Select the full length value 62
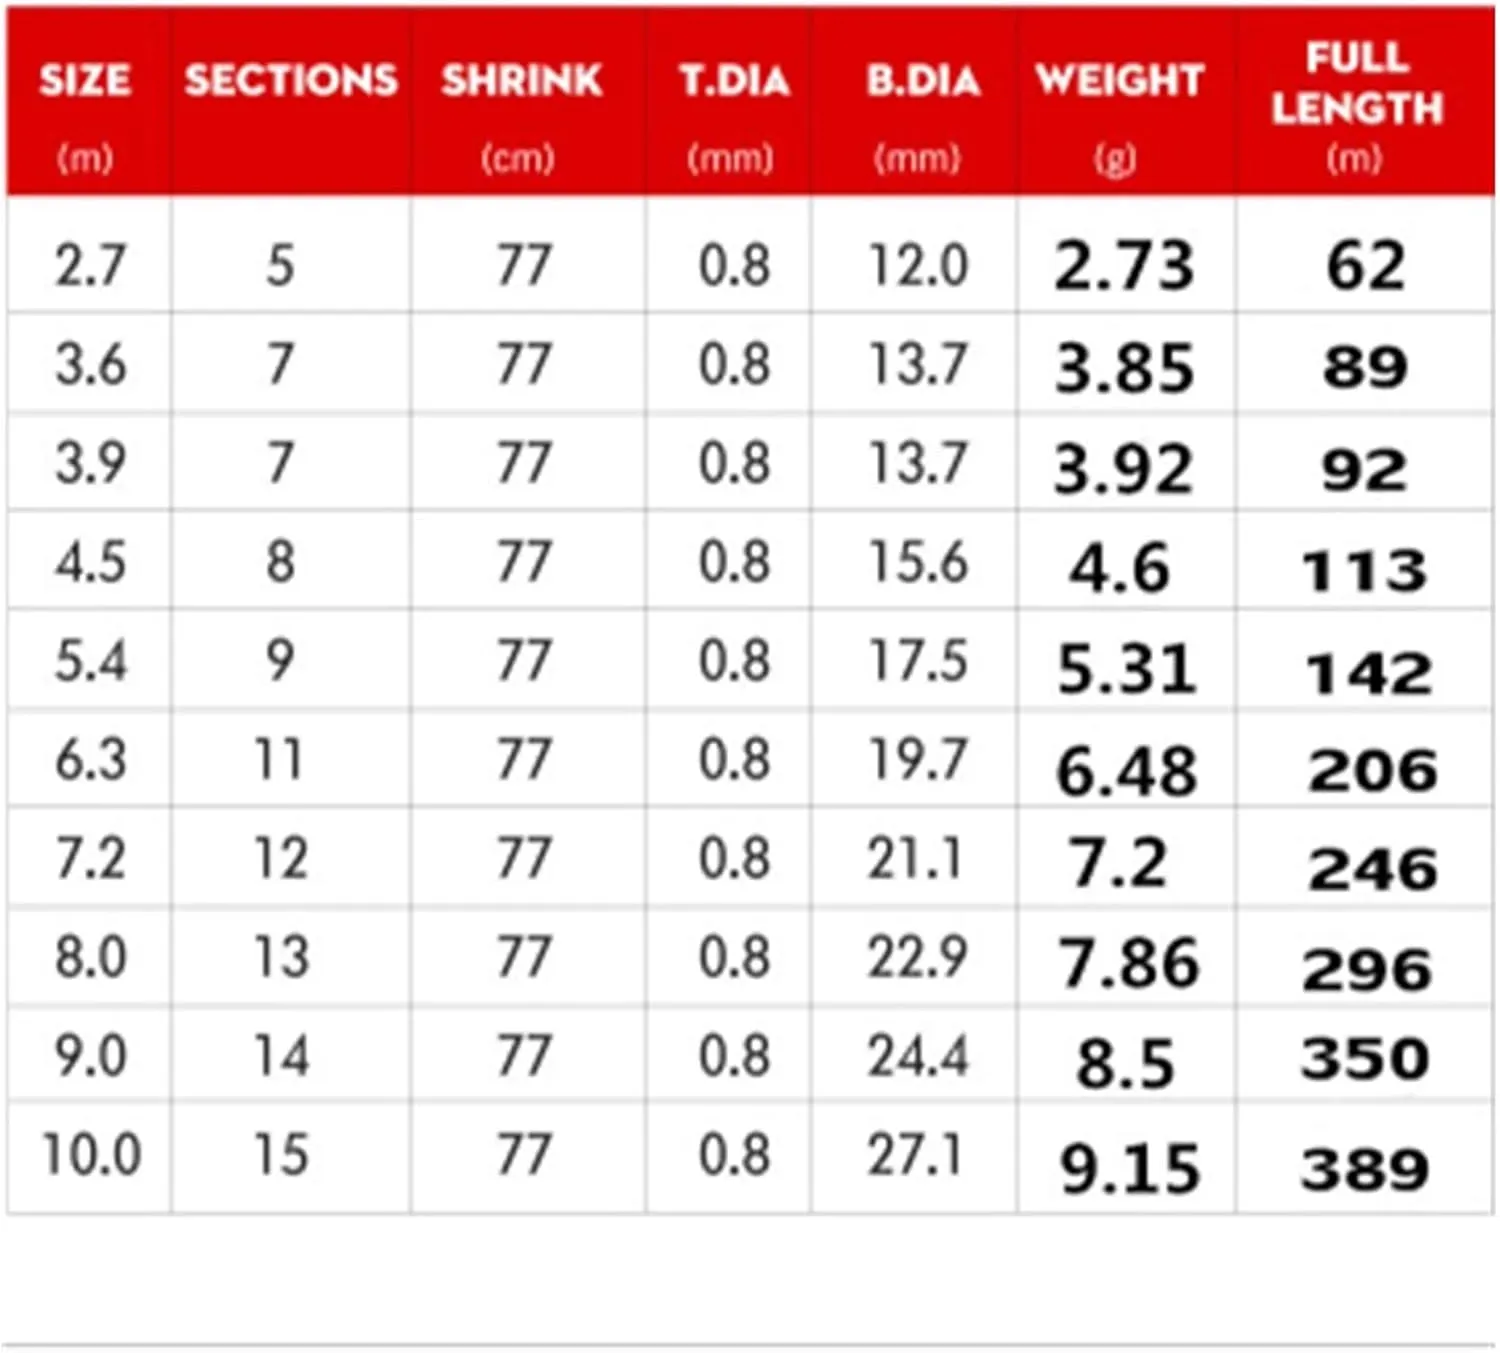The image size is (1500, 1353). (1366, 266)
